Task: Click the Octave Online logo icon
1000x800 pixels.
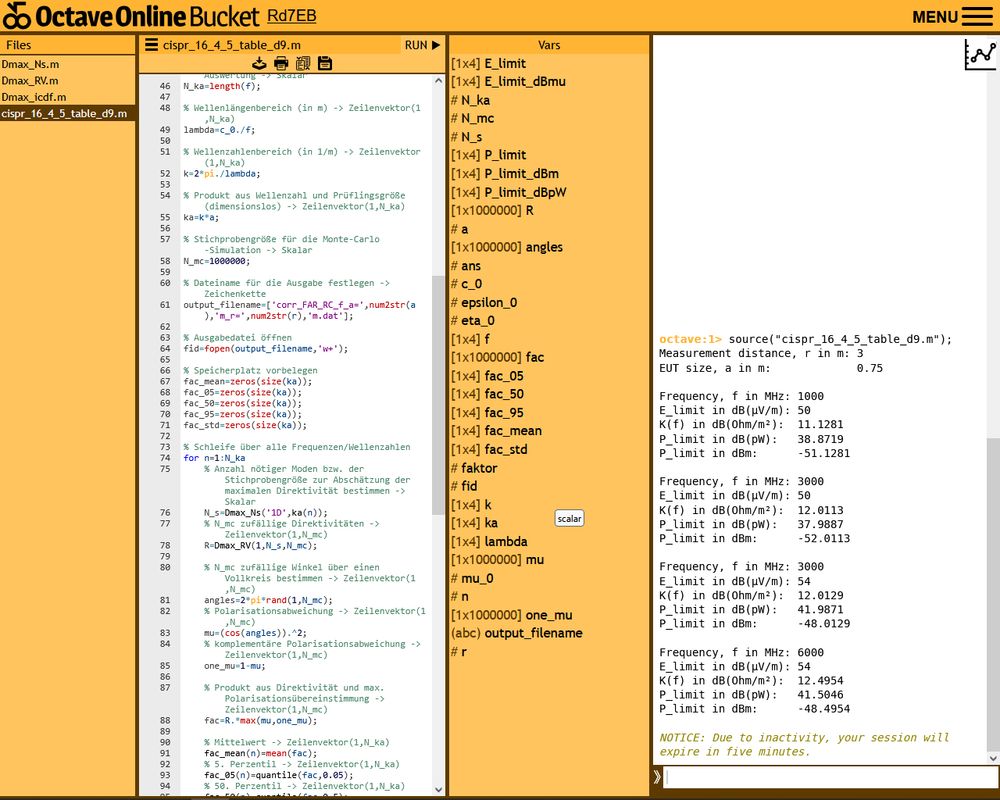Action: click(17, 15)
